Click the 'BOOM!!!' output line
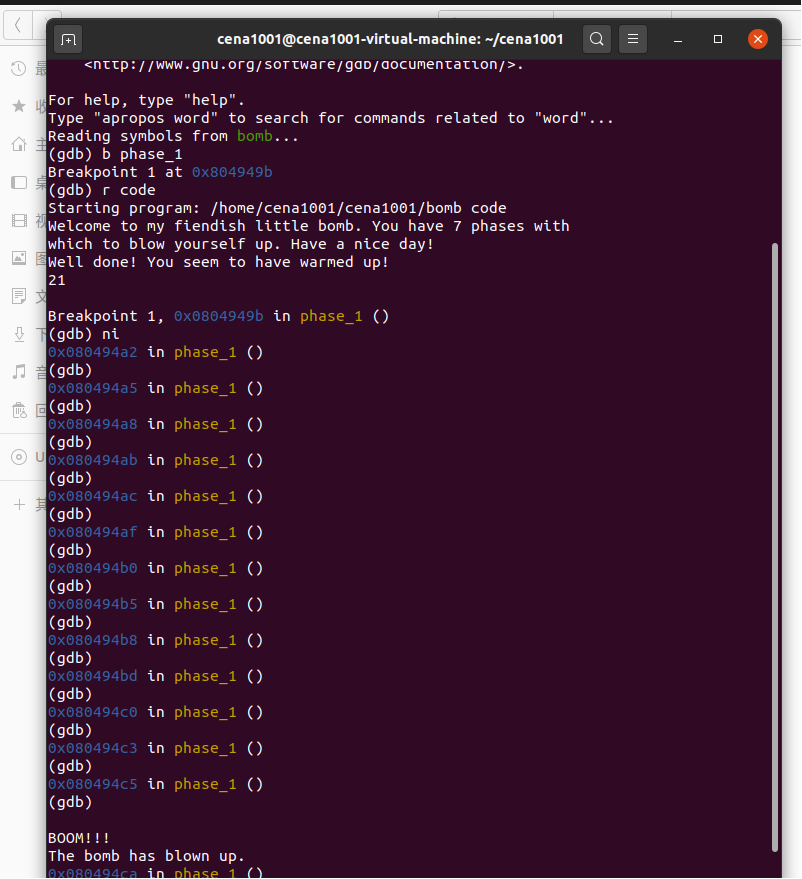Screen dimensions: 802x879 [x=79, y=838]
